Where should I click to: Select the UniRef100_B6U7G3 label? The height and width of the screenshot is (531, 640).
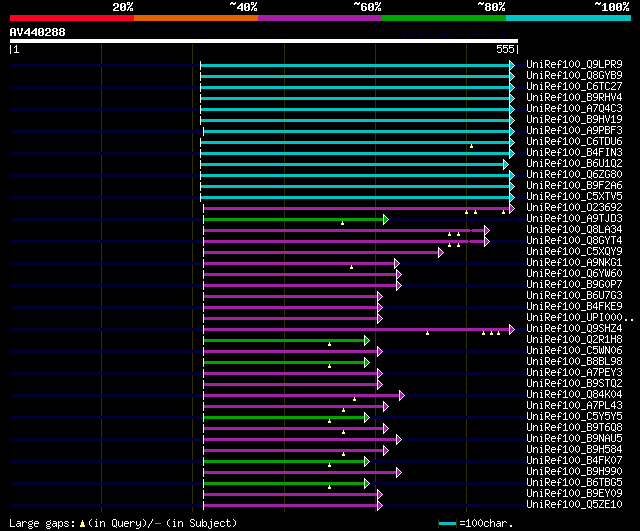coord(574,295)
